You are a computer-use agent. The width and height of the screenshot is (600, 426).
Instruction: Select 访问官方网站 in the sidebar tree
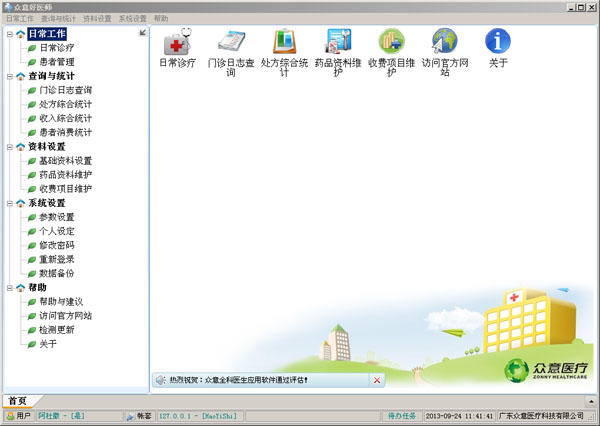coord(65,316)
